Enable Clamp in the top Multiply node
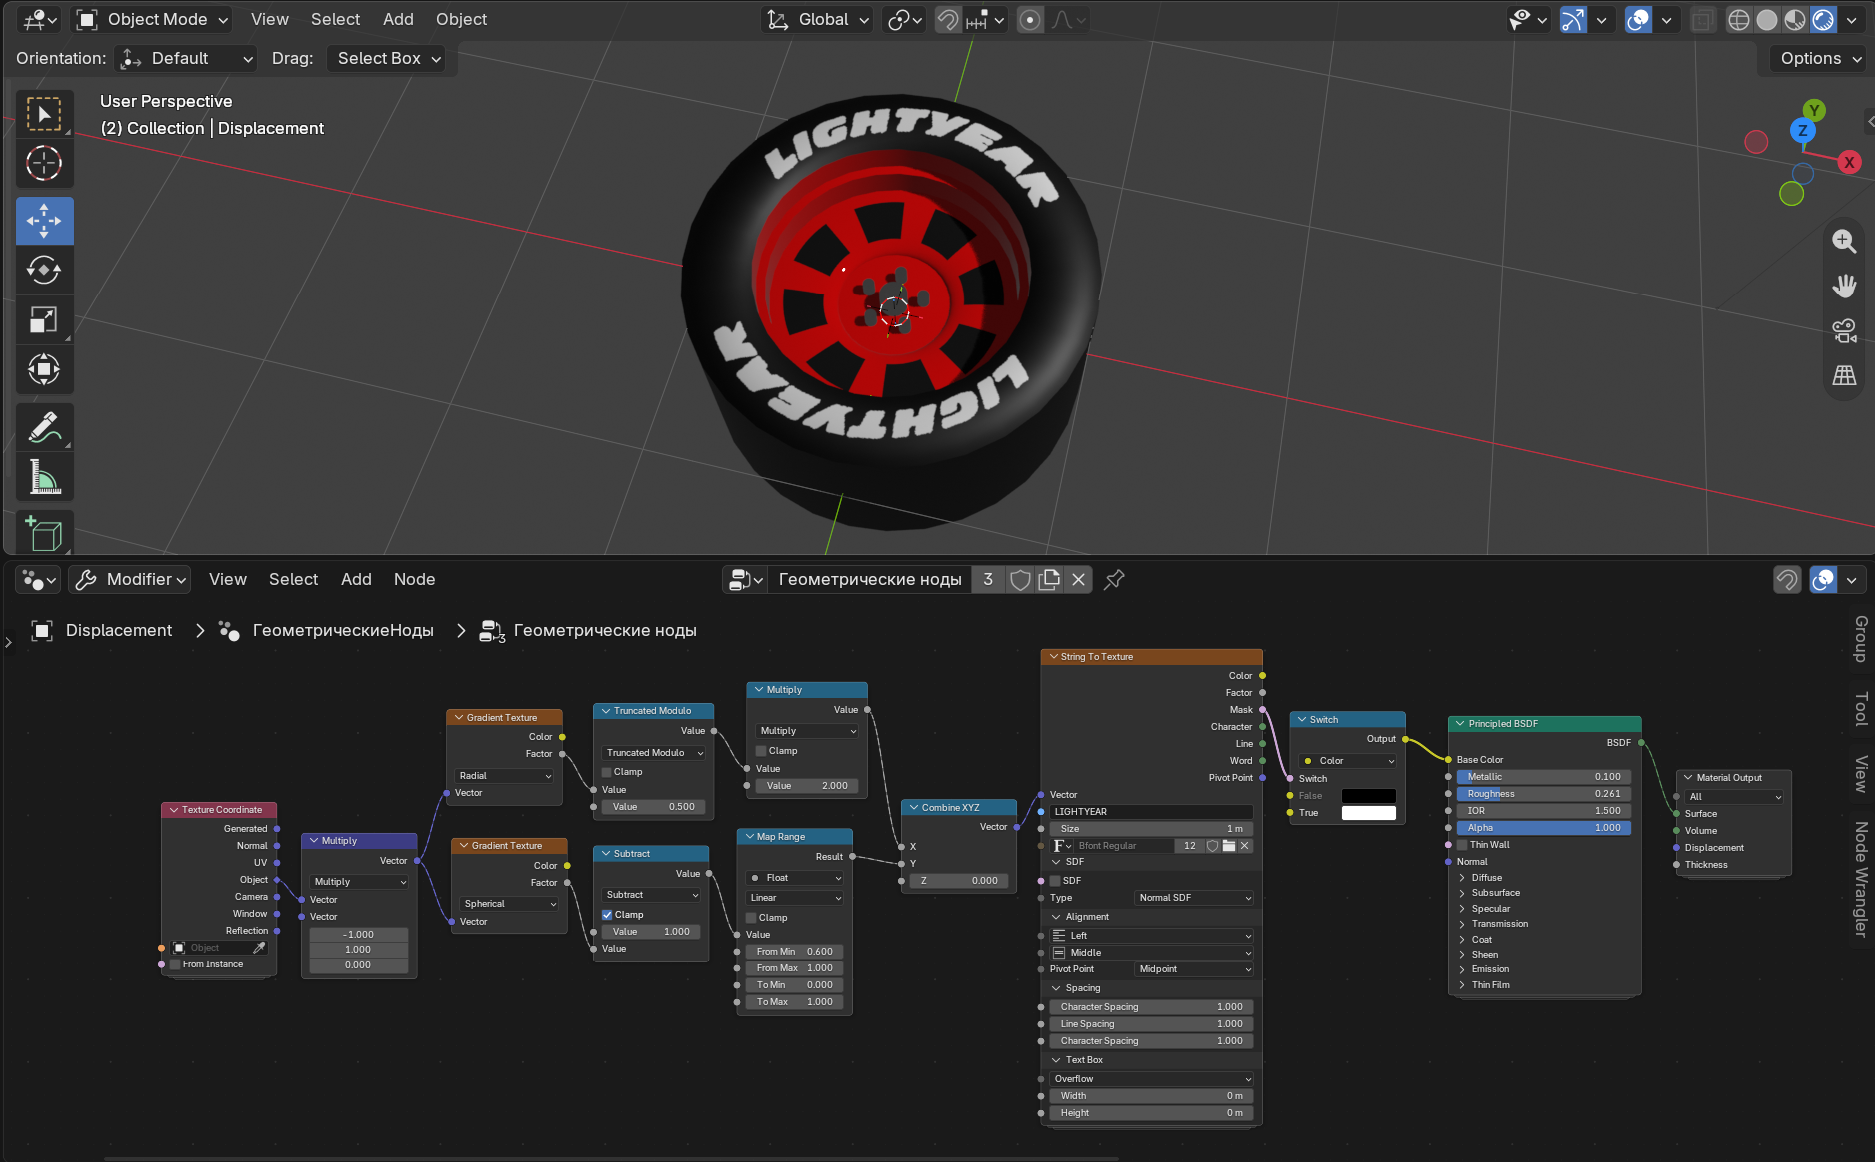 click(x=761, y=751)
